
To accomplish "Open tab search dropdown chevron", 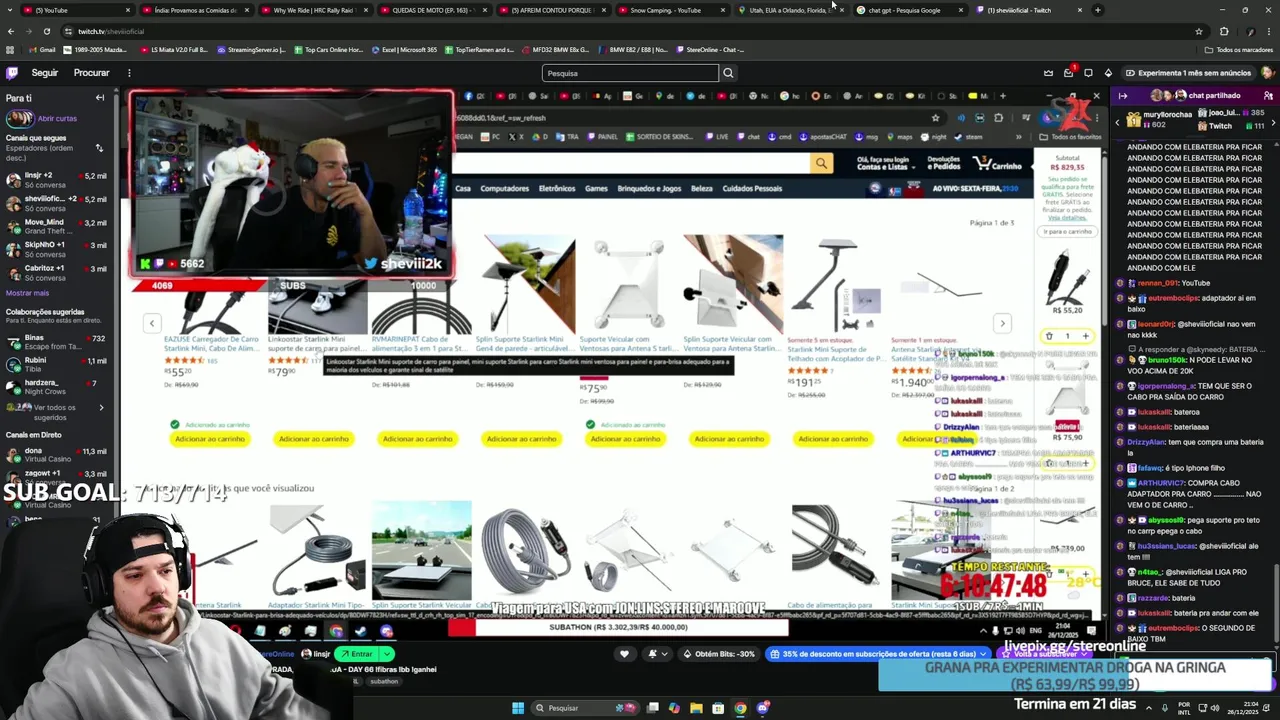I will pyautogui.click(x=10, y=10).
